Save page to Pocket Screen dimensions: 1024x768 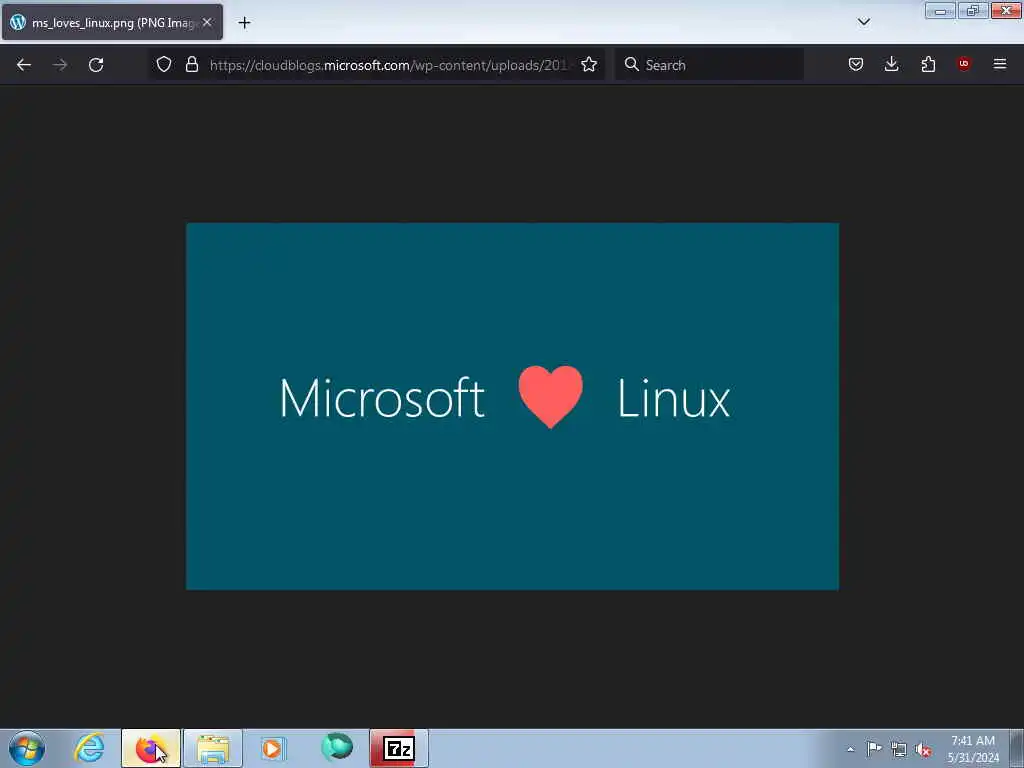click(x=856, y=64)
